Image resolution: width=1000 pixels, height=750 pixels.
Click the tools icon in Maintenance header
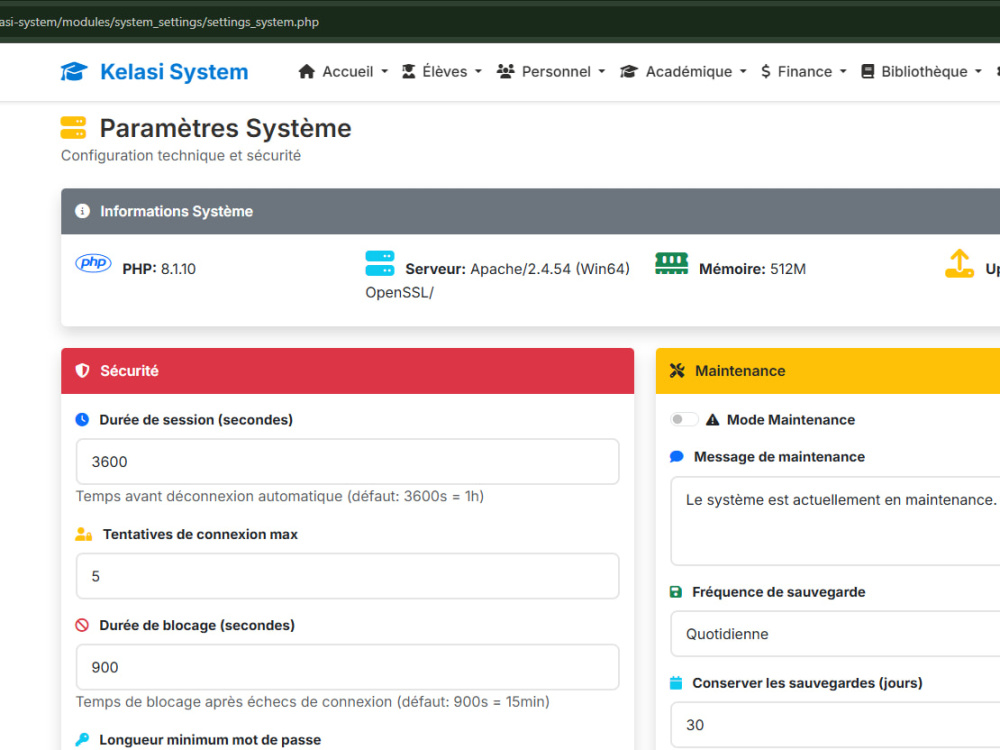(677, 371)
